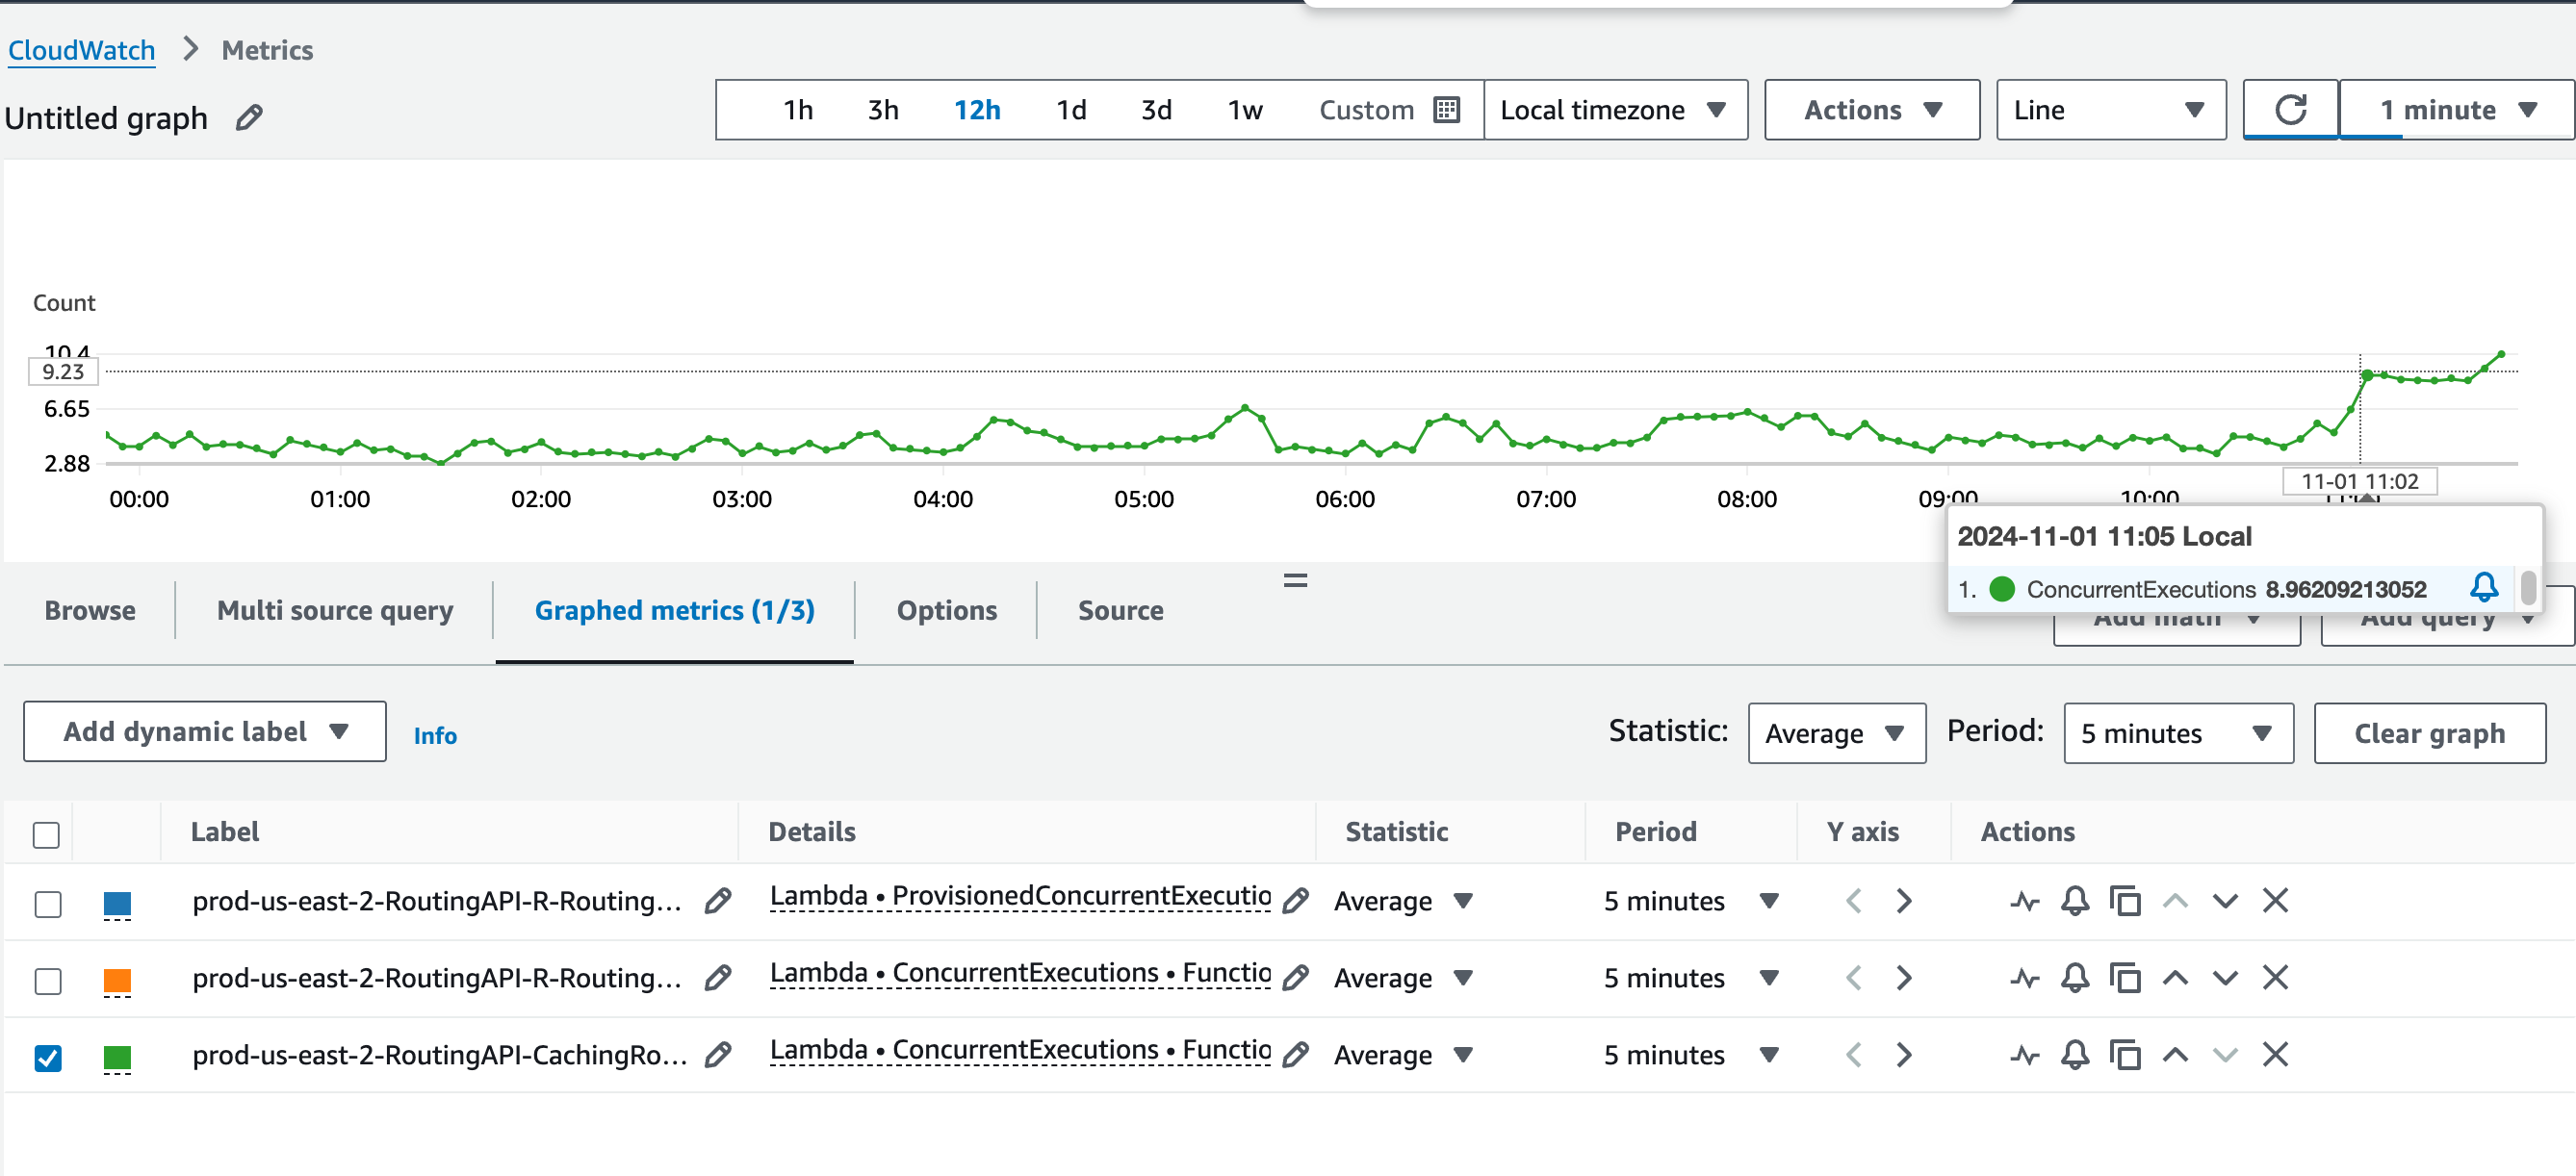Screen dimensions: 2576x1176
Task: Check the orange ConcurrentExecutions row checkbox
Action: [47, 981]
